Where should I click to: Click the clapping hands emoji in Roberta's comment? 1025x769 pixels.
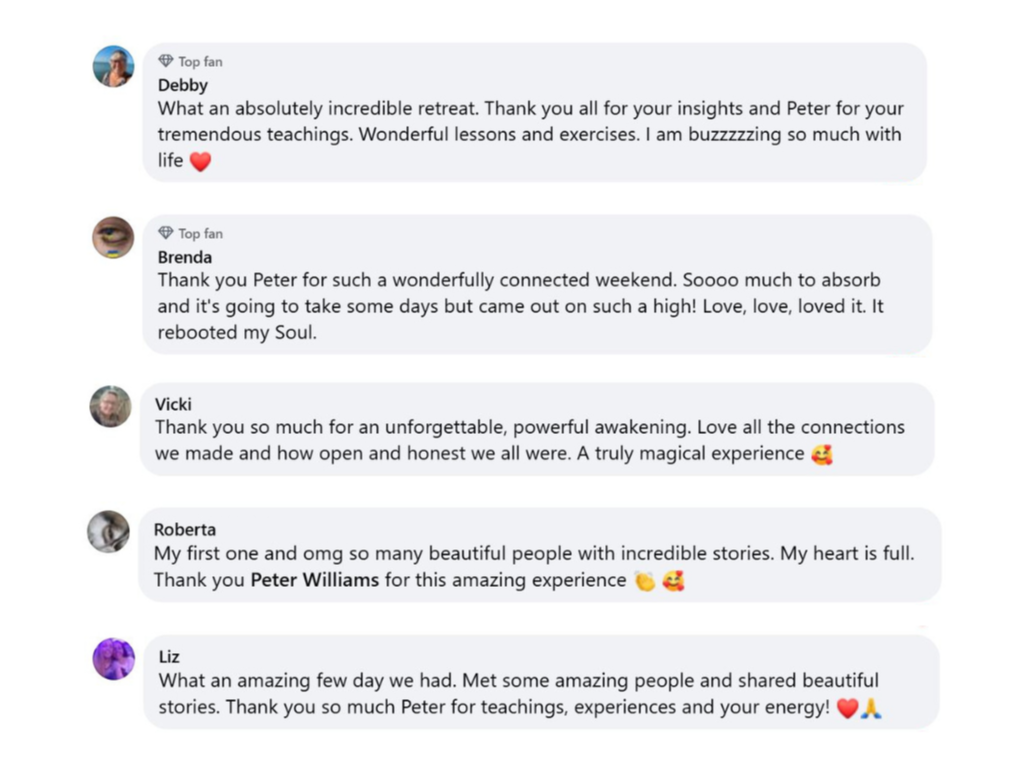click(645, 581)
